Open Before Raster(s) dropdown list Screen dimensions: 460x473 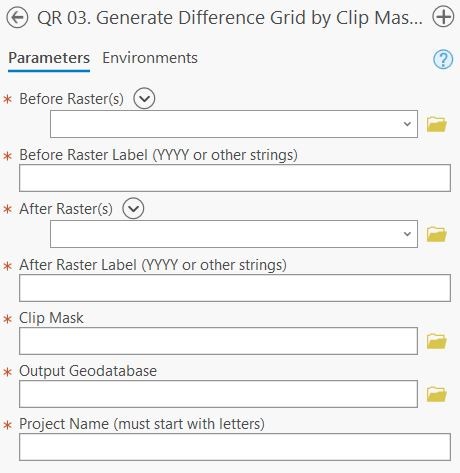pos(407,124)
